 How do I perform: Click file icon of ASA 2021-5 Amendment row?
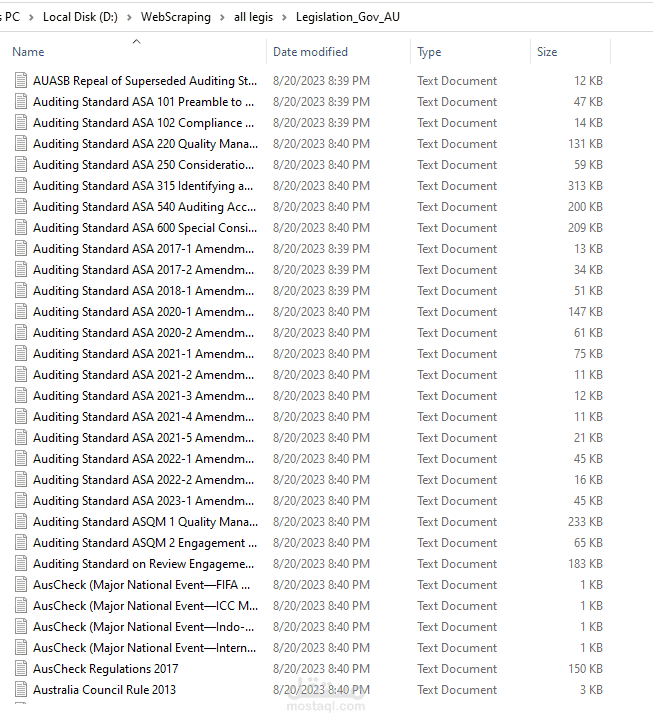21,438
